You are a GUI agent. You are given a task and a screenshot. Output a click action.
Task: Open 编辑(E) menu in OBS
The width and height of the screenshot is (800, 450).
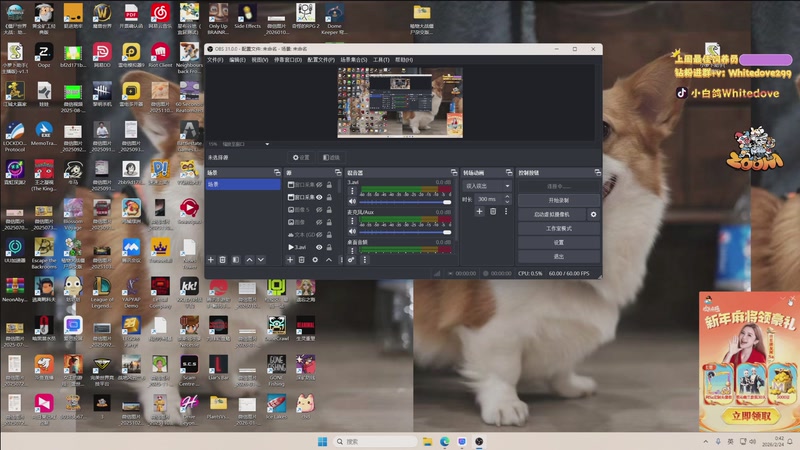tap(237, 60)
